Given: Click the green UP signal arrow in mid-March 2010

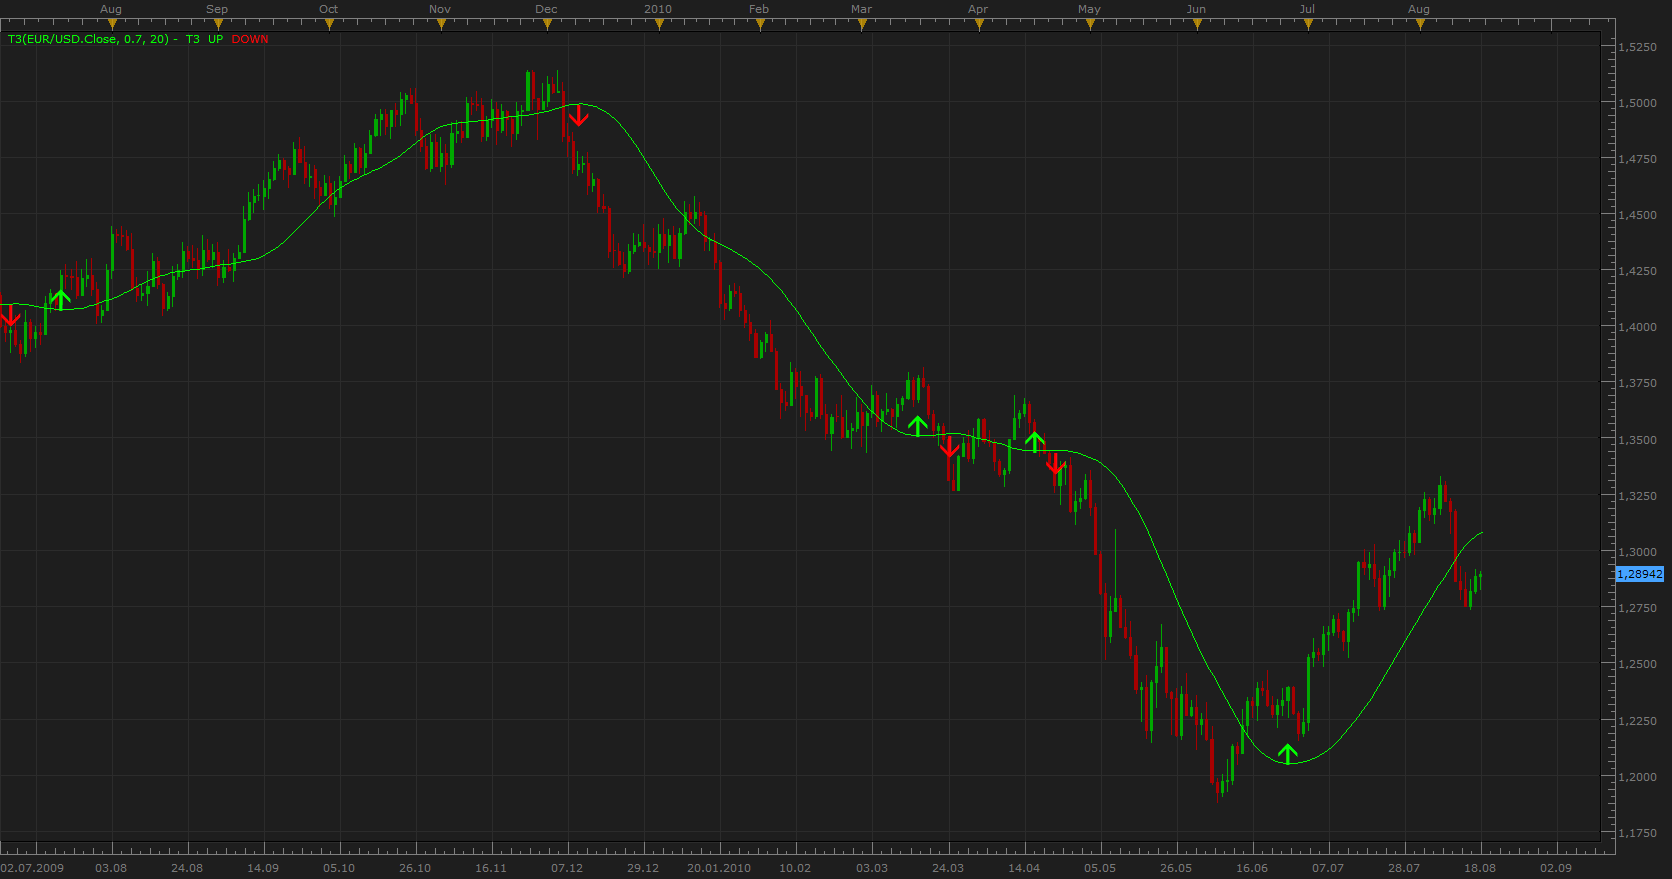Looking at the screenshot, I should tap(918, 426).
